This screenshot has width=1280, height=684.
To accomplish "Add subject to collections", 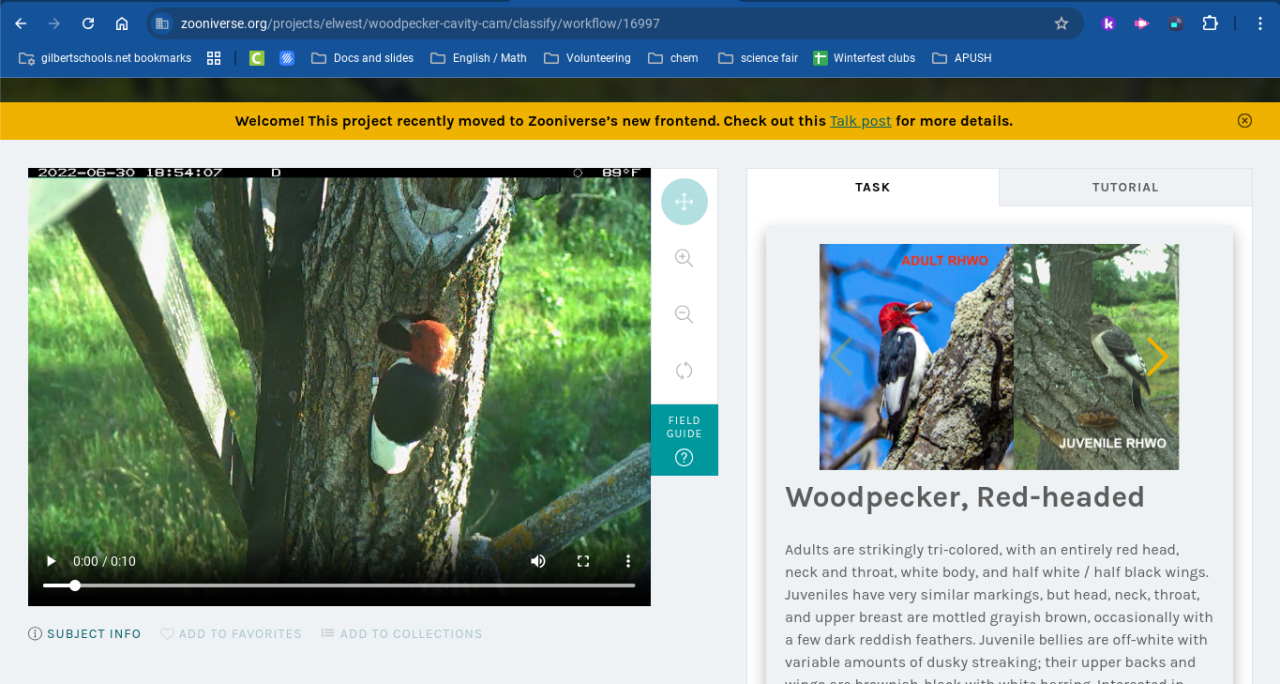I will [402, 634].
